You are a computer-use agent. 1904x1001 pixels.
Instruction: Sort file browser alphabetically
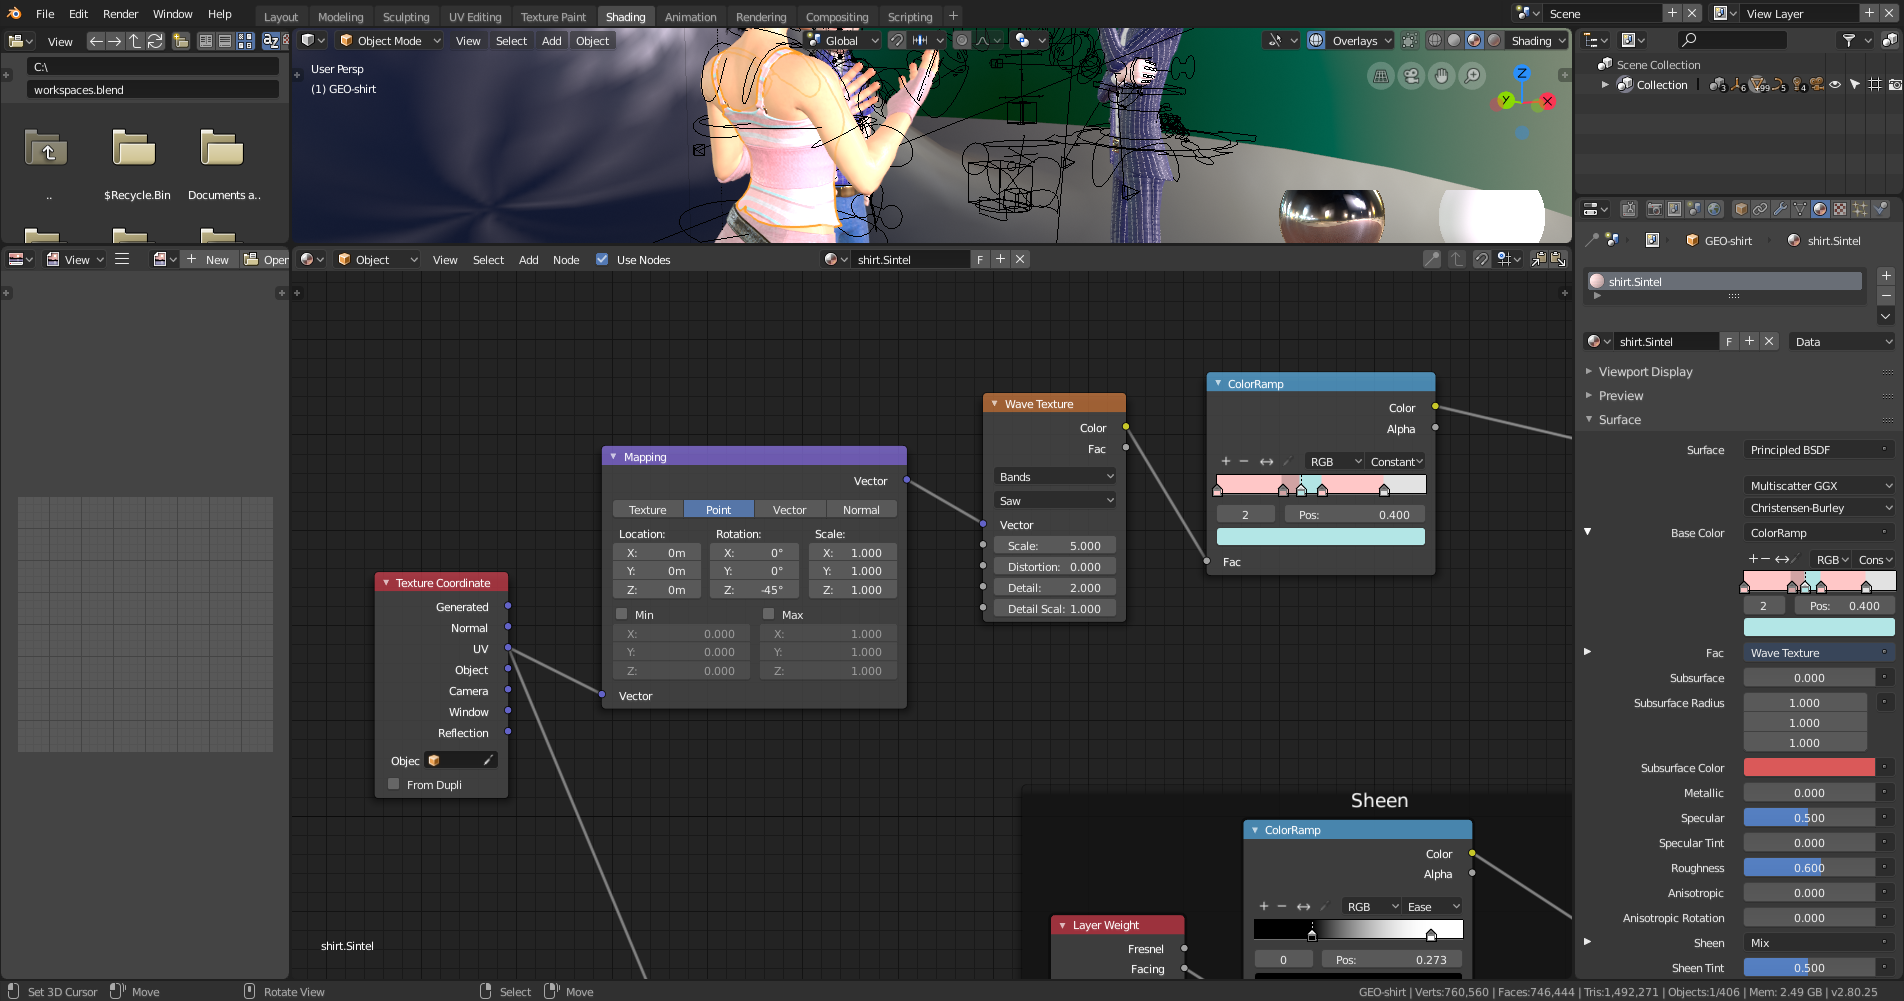(x=271, y=41)
